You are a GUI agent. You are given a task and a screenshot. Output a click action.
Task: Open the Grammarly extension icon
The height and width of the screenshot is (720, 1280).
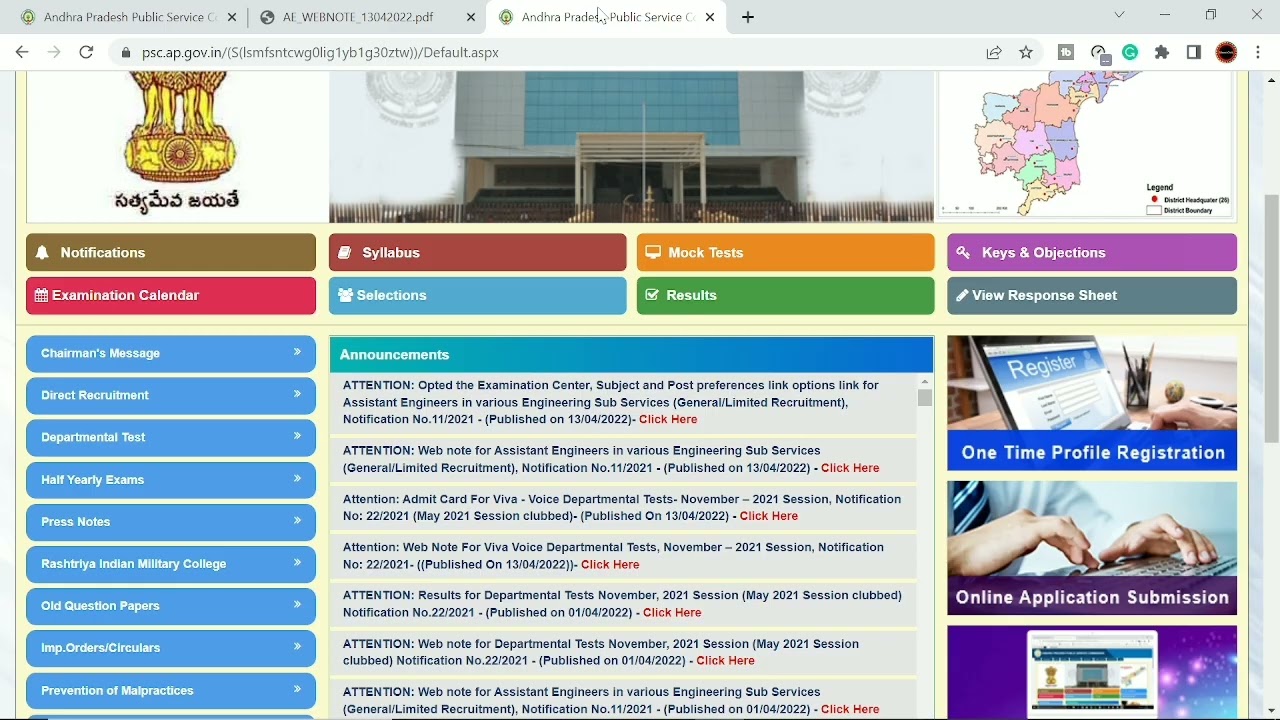(x=1130, y=52)
